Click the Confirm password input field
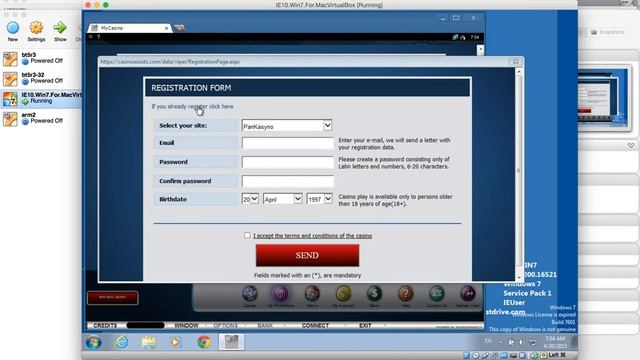The width and height of the screenshot is (640, 360). pos(288,181)
